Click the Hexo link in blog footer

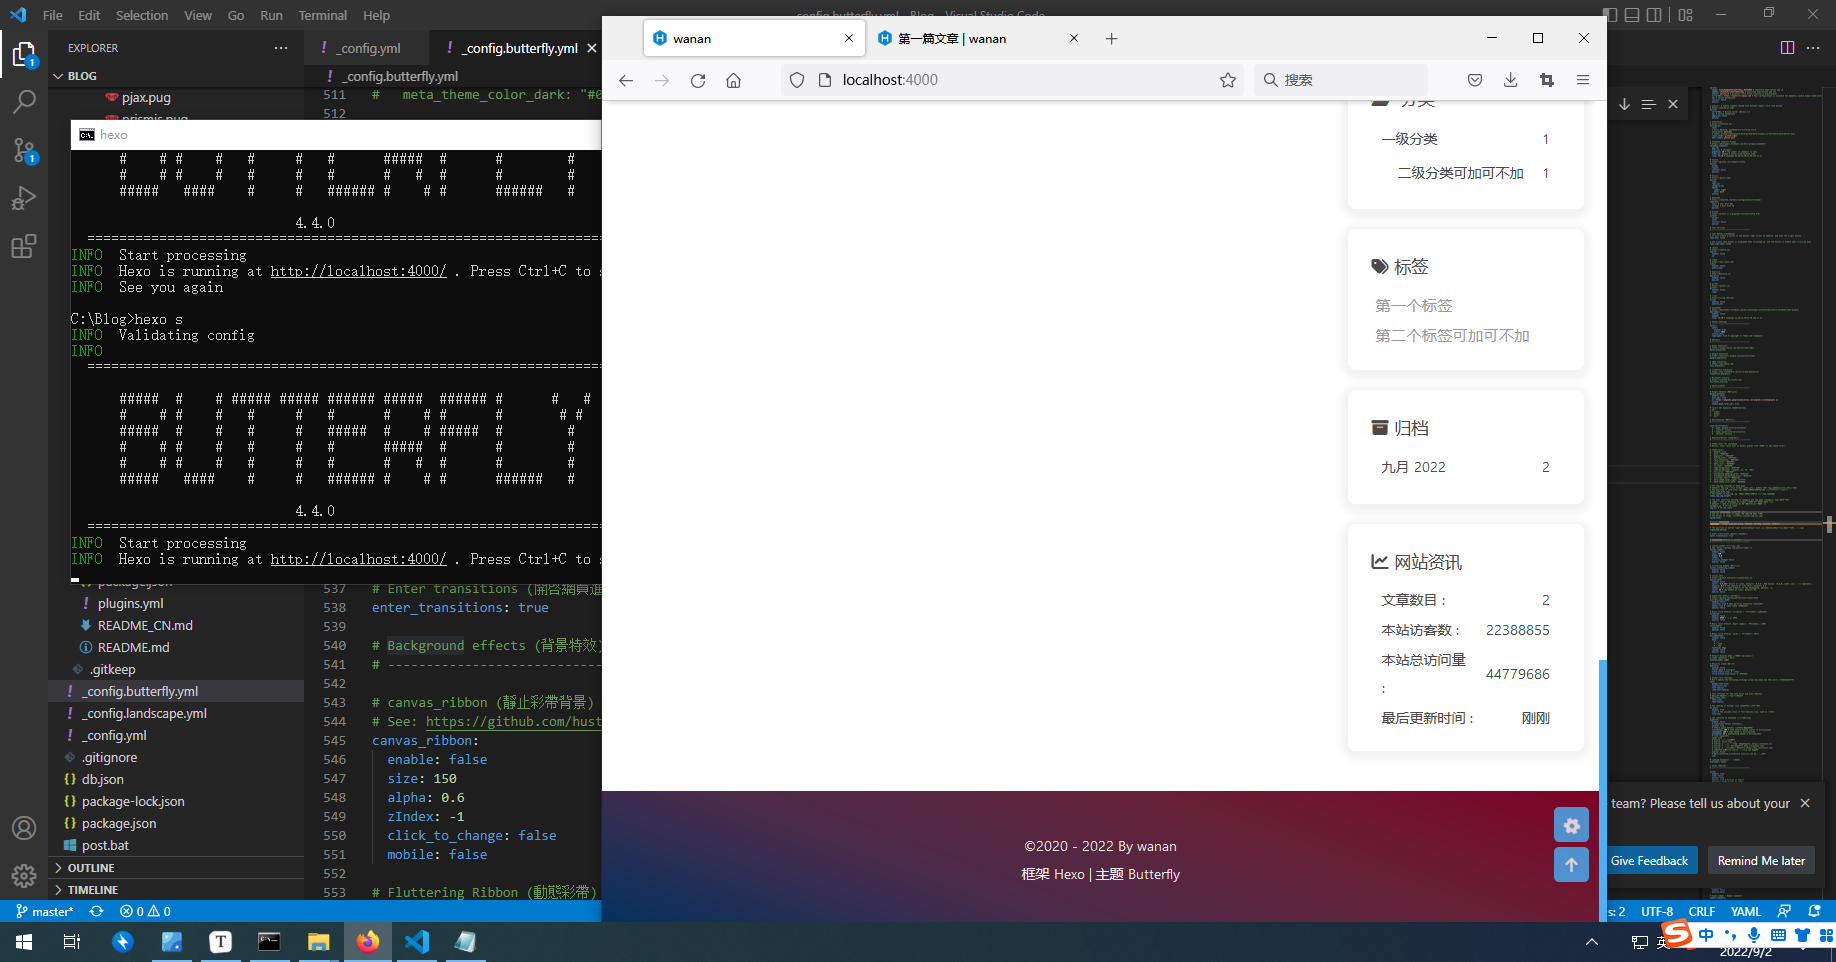pyautogui.click(x=1069, y=874)
